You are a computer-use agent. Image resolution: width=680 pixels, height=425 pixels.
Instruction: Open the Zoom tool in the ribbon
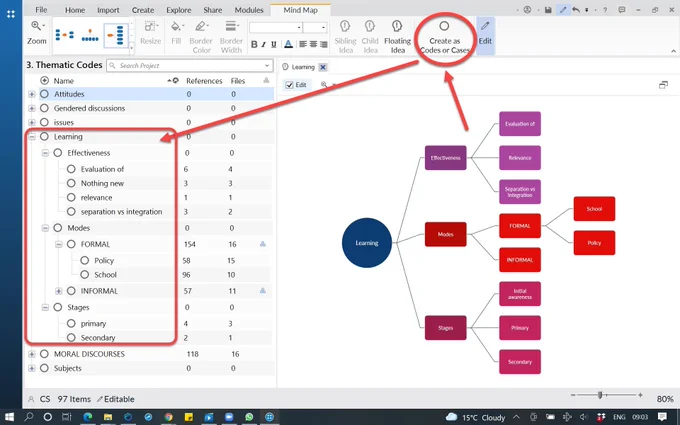(36, 33)
